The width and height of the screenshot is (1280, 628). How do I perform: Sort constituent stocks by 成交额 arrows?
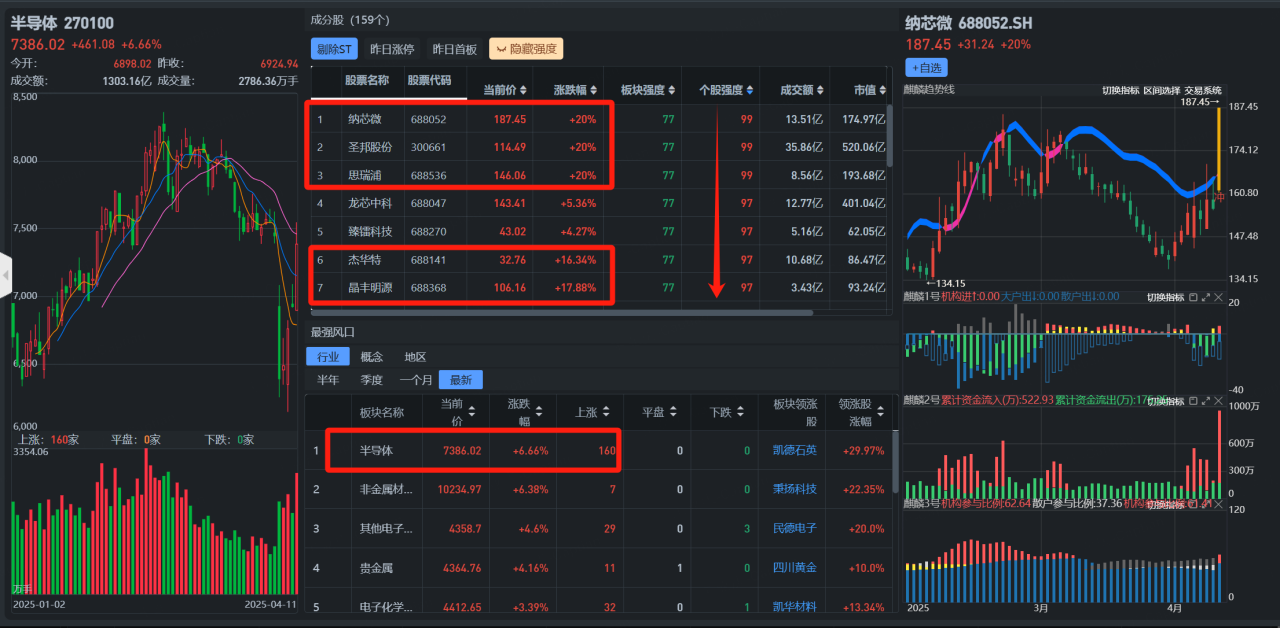coord(820,91)
